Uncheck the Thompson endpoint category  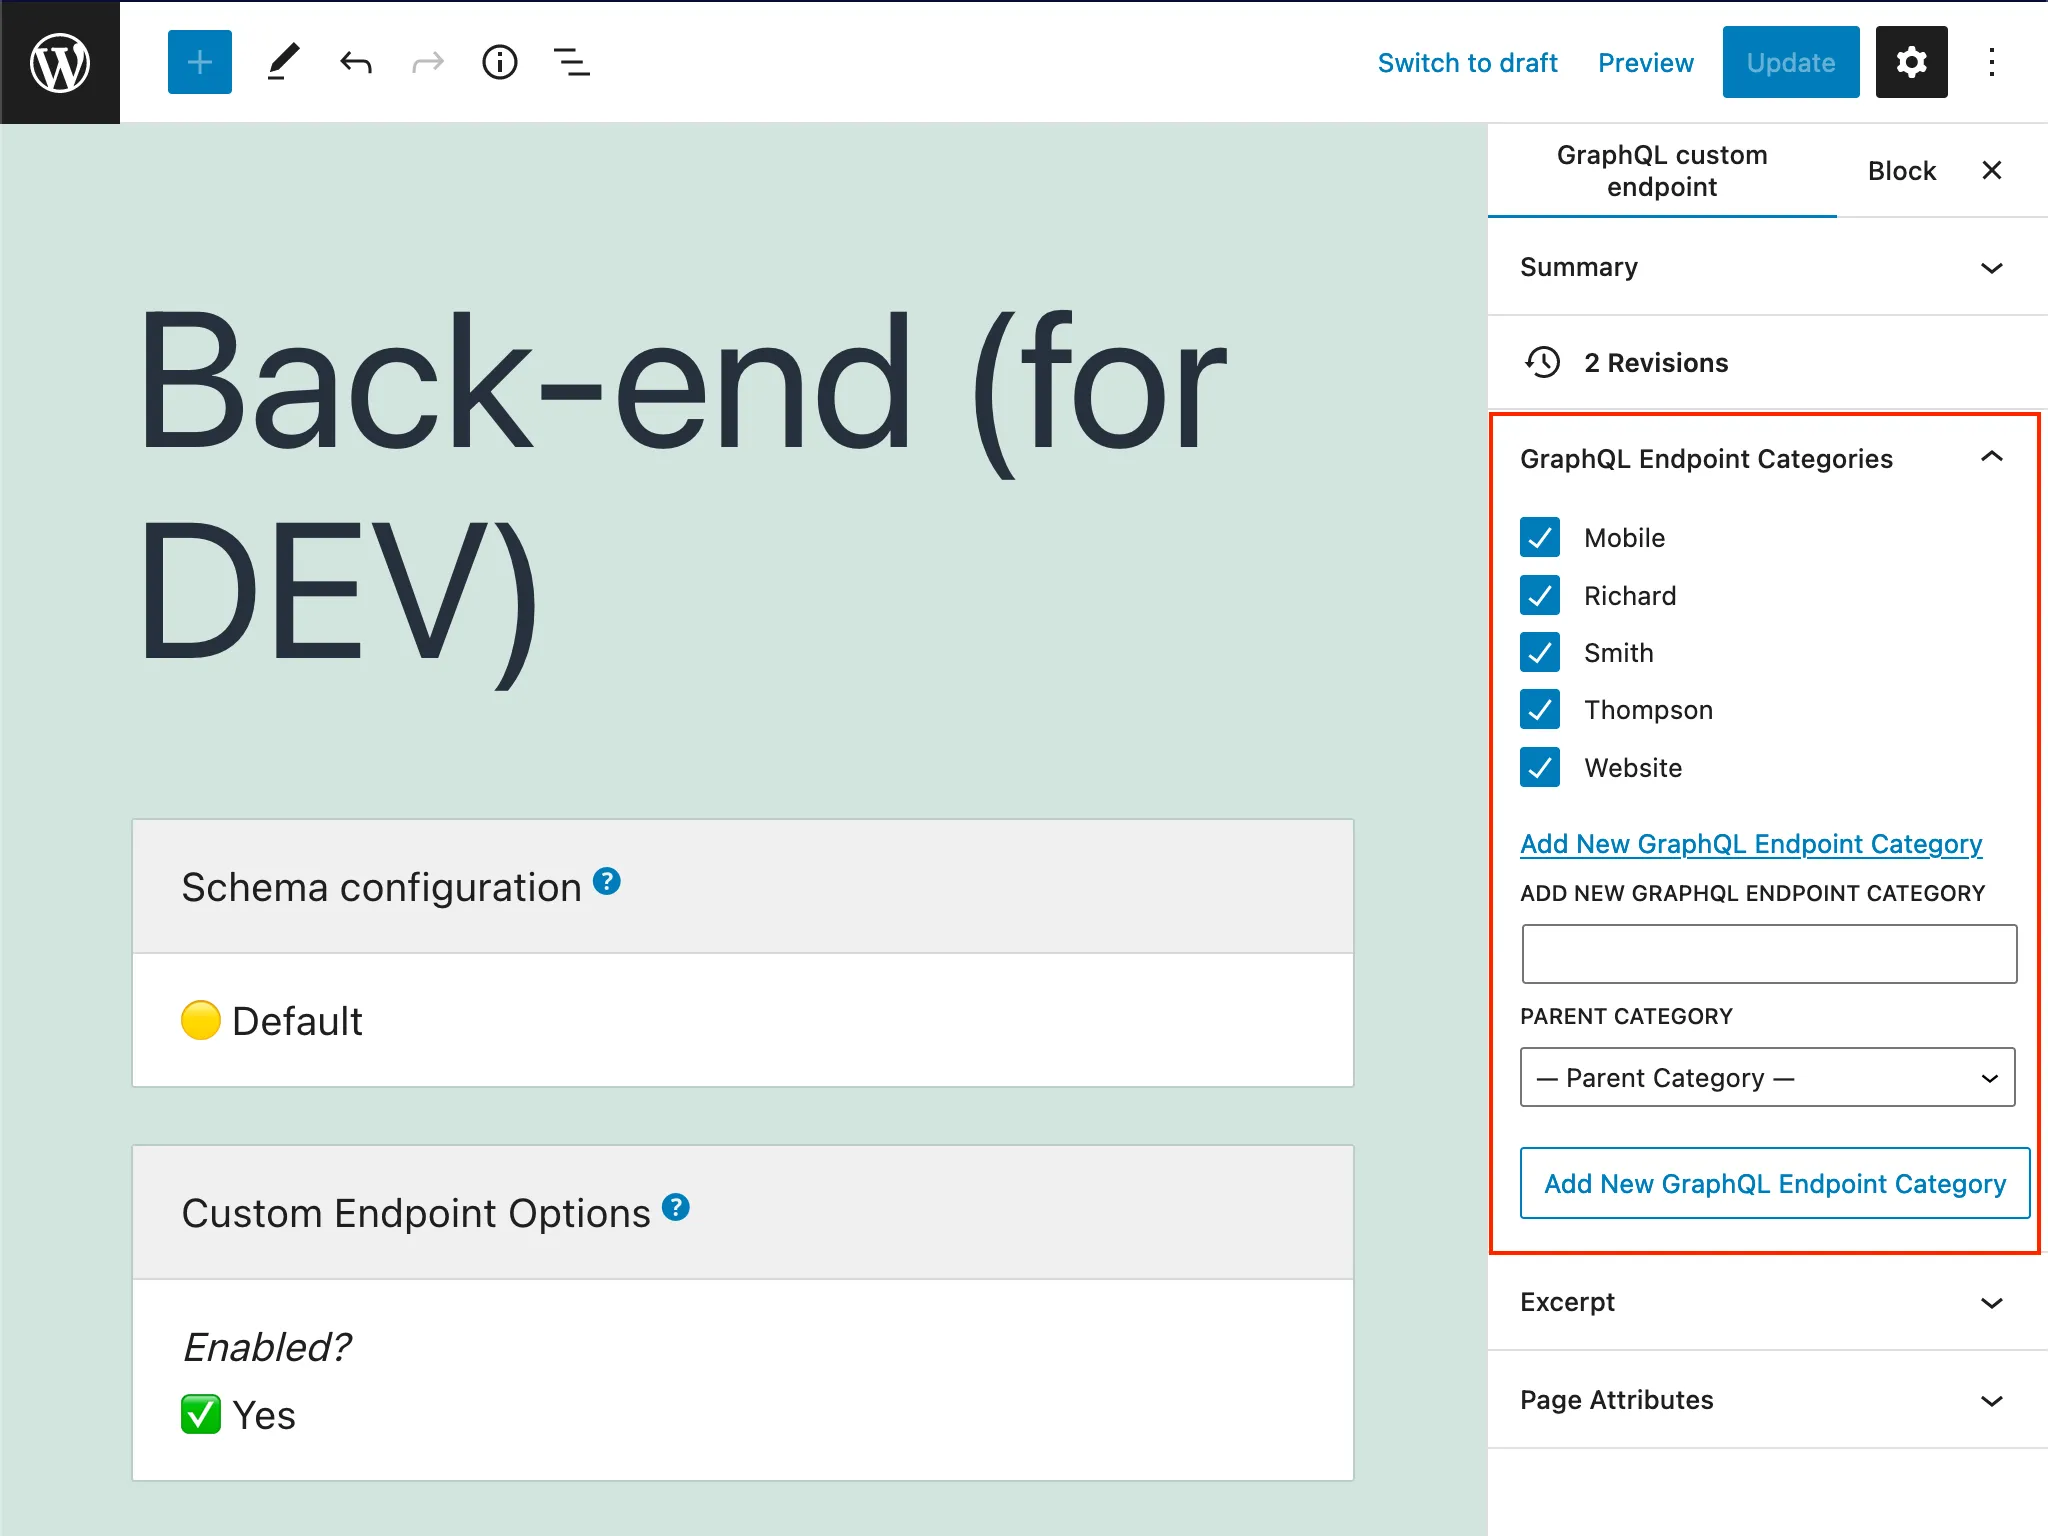point(1542,710)
